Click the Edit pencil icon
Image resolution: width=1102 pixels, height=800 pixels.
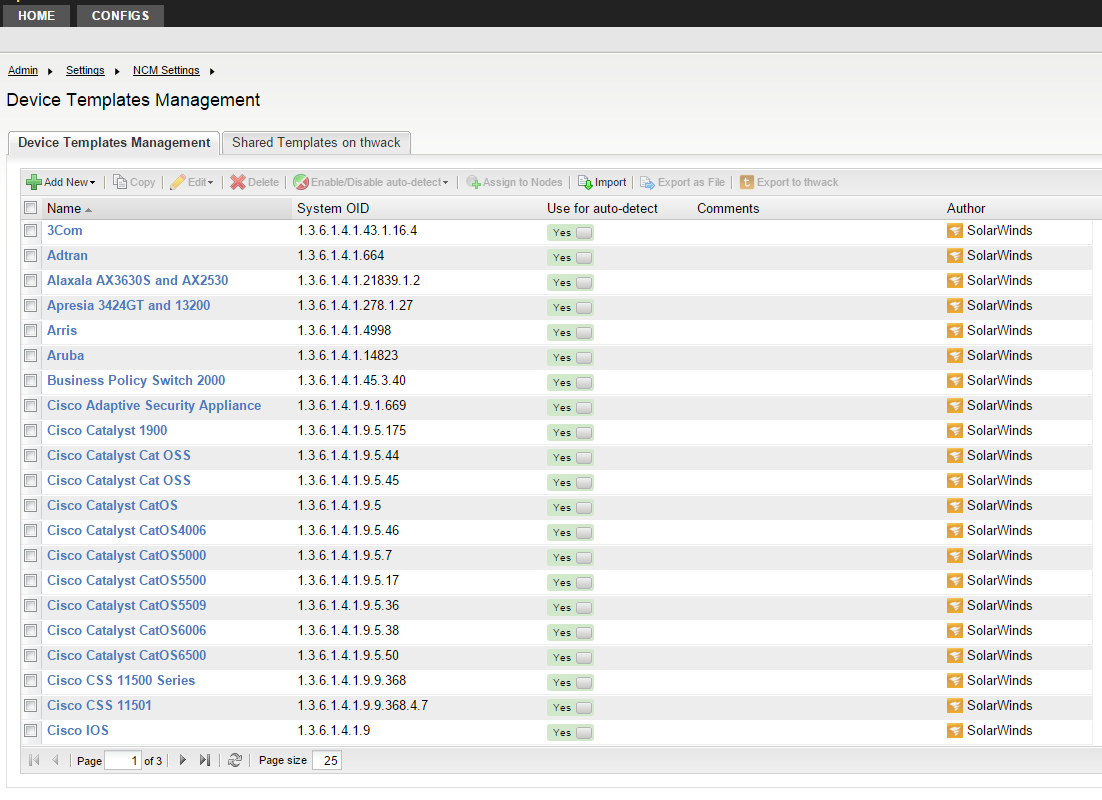178,182
